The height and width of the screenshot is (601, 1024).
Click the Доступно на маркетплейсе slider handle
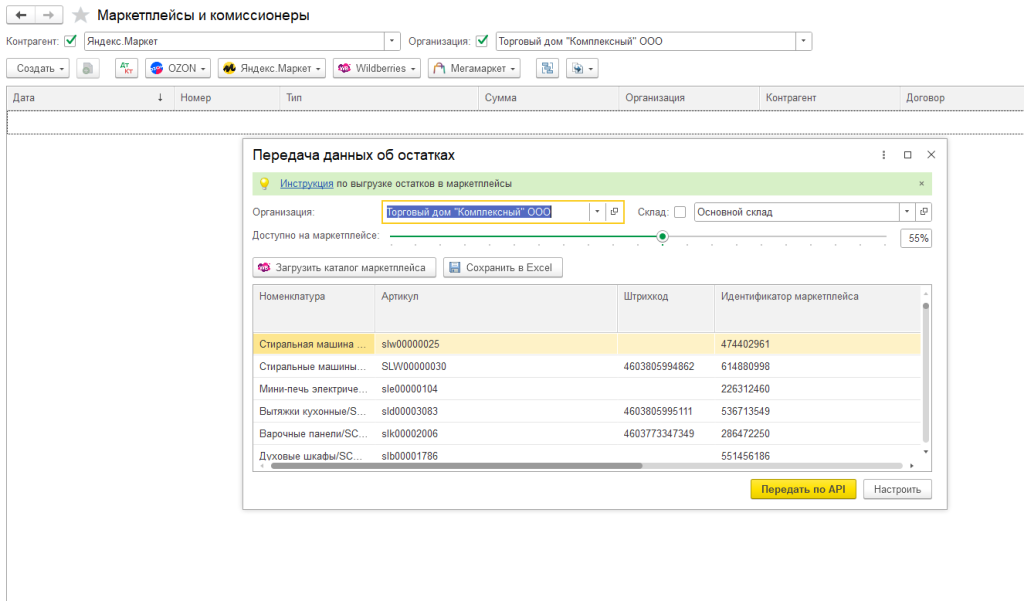click(x=662, y=237)
